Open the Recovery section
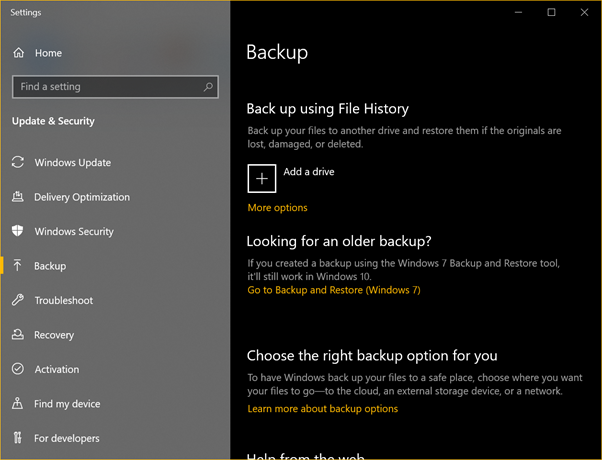 pos(54,335)
